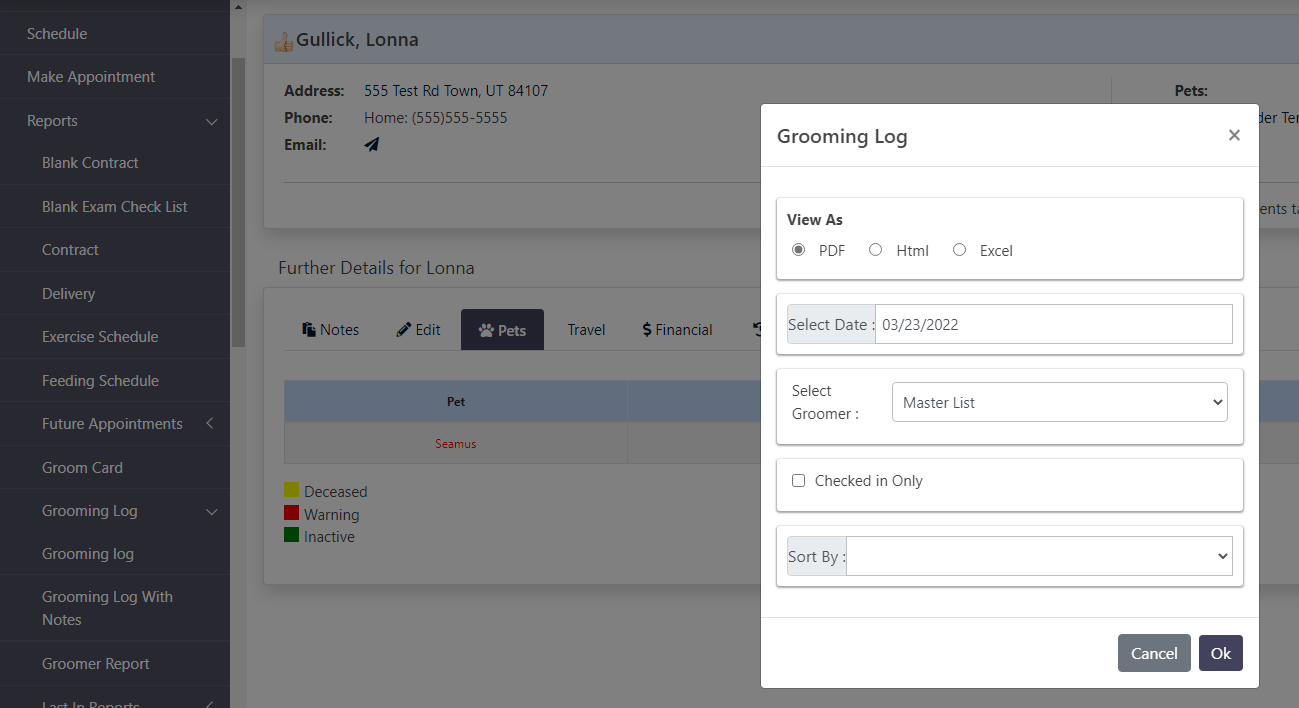1299x708 pixels.
Task: Open lowercase Grooming log report
Action: 88,554
